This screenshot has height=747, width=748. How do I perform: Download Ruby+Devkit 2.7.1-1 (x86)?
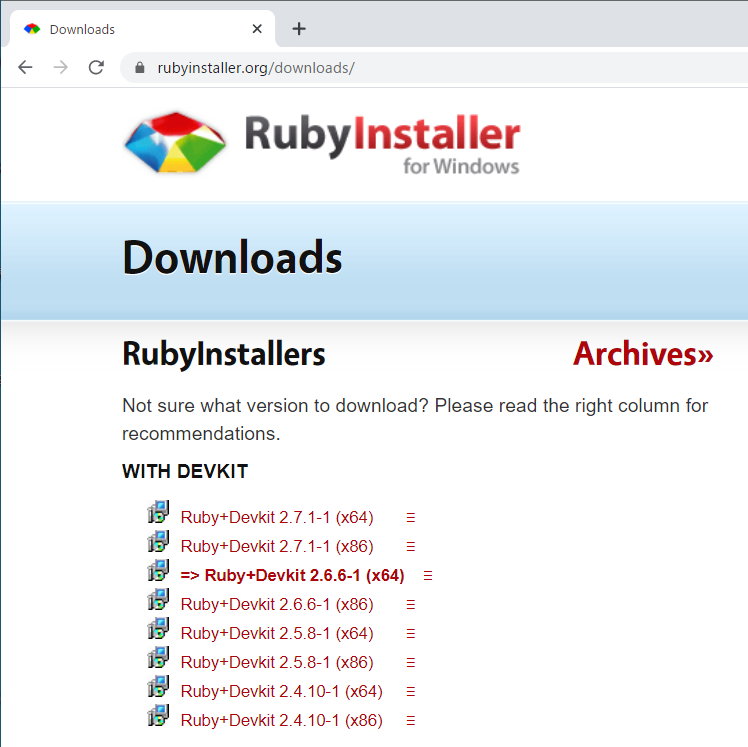pyautogui.click(x=276, y=547)
